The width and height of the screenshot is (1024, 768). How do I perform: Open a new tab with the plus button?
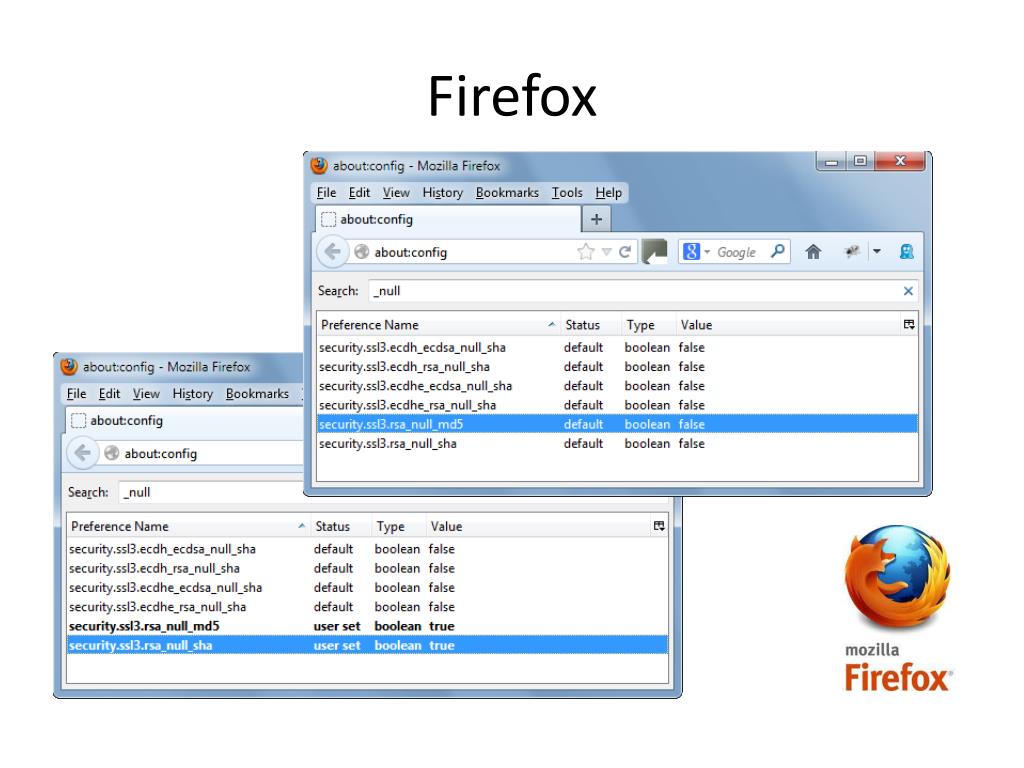tap(596, 219)
